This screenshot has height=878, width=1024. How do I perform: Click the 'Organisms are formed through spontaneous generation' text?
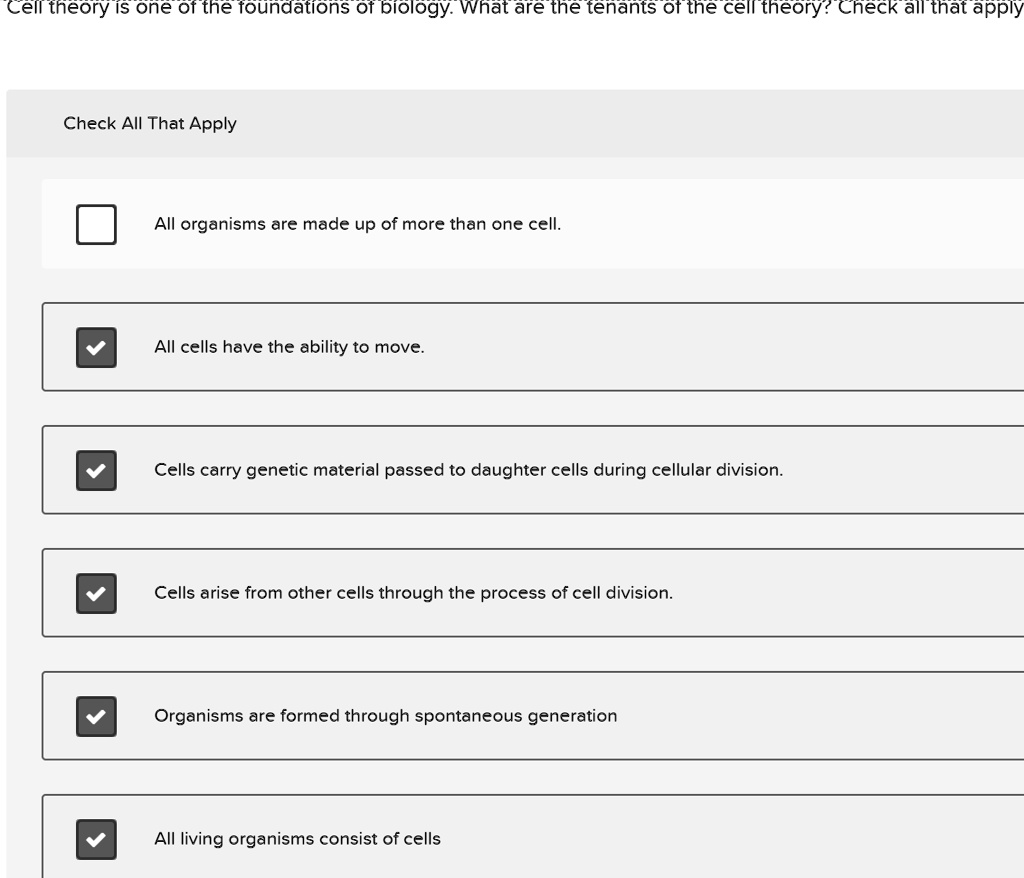click(385, 716)
